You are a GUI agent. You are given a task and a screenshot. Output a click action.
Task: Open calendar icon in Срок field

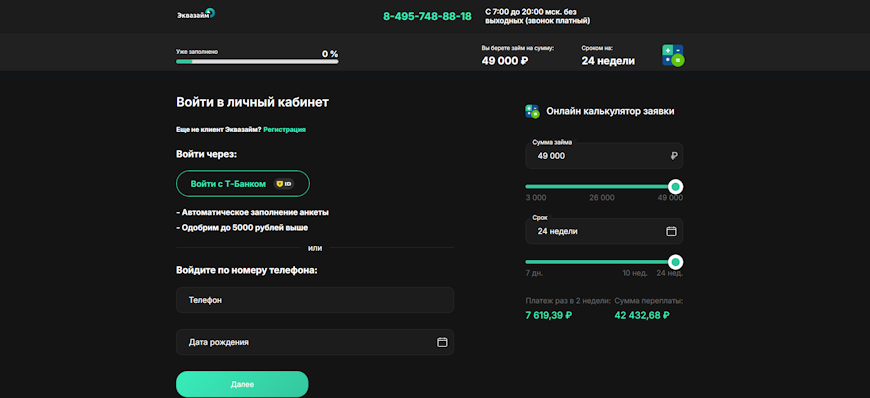pyautogui.click(x=671, y=231)
